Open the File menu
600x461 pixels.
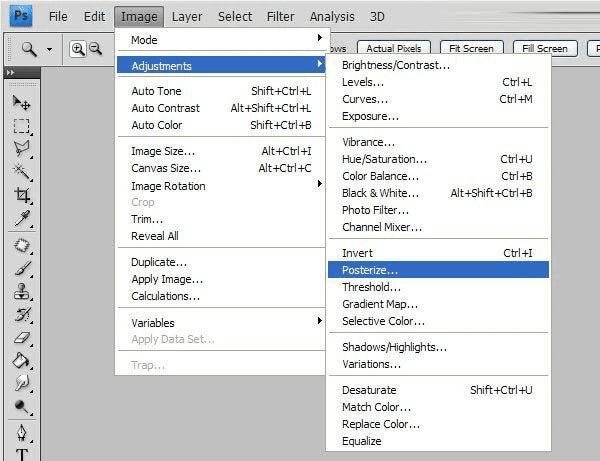[x=58, y=16]
